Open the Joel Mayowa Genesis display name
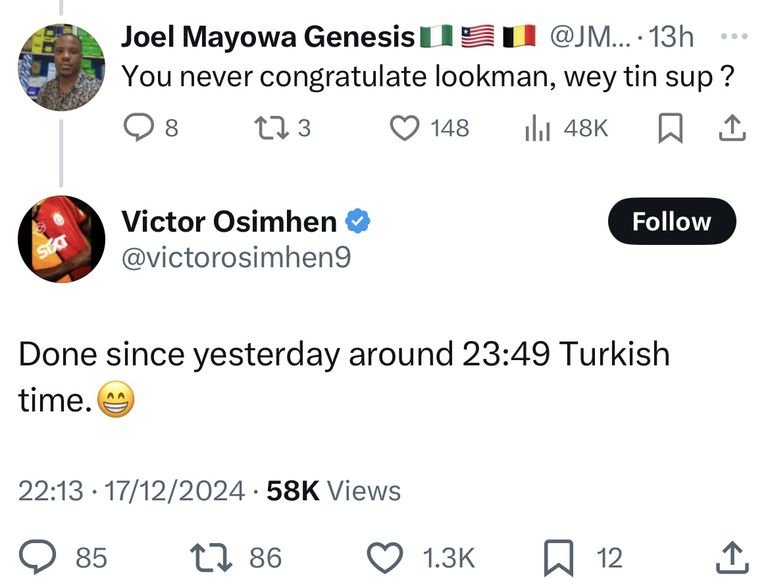Screen dimensions: 770x578 [x=267, y=37]
